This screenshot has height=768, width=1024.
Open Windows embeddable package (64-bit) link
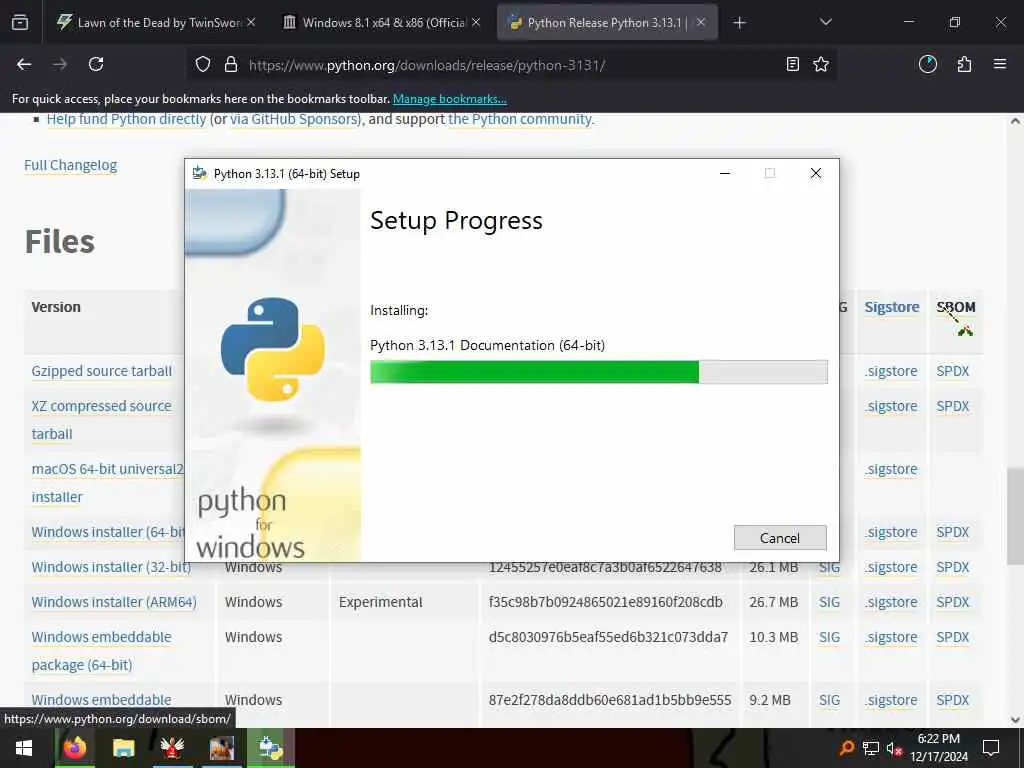(x=101, y=651)
